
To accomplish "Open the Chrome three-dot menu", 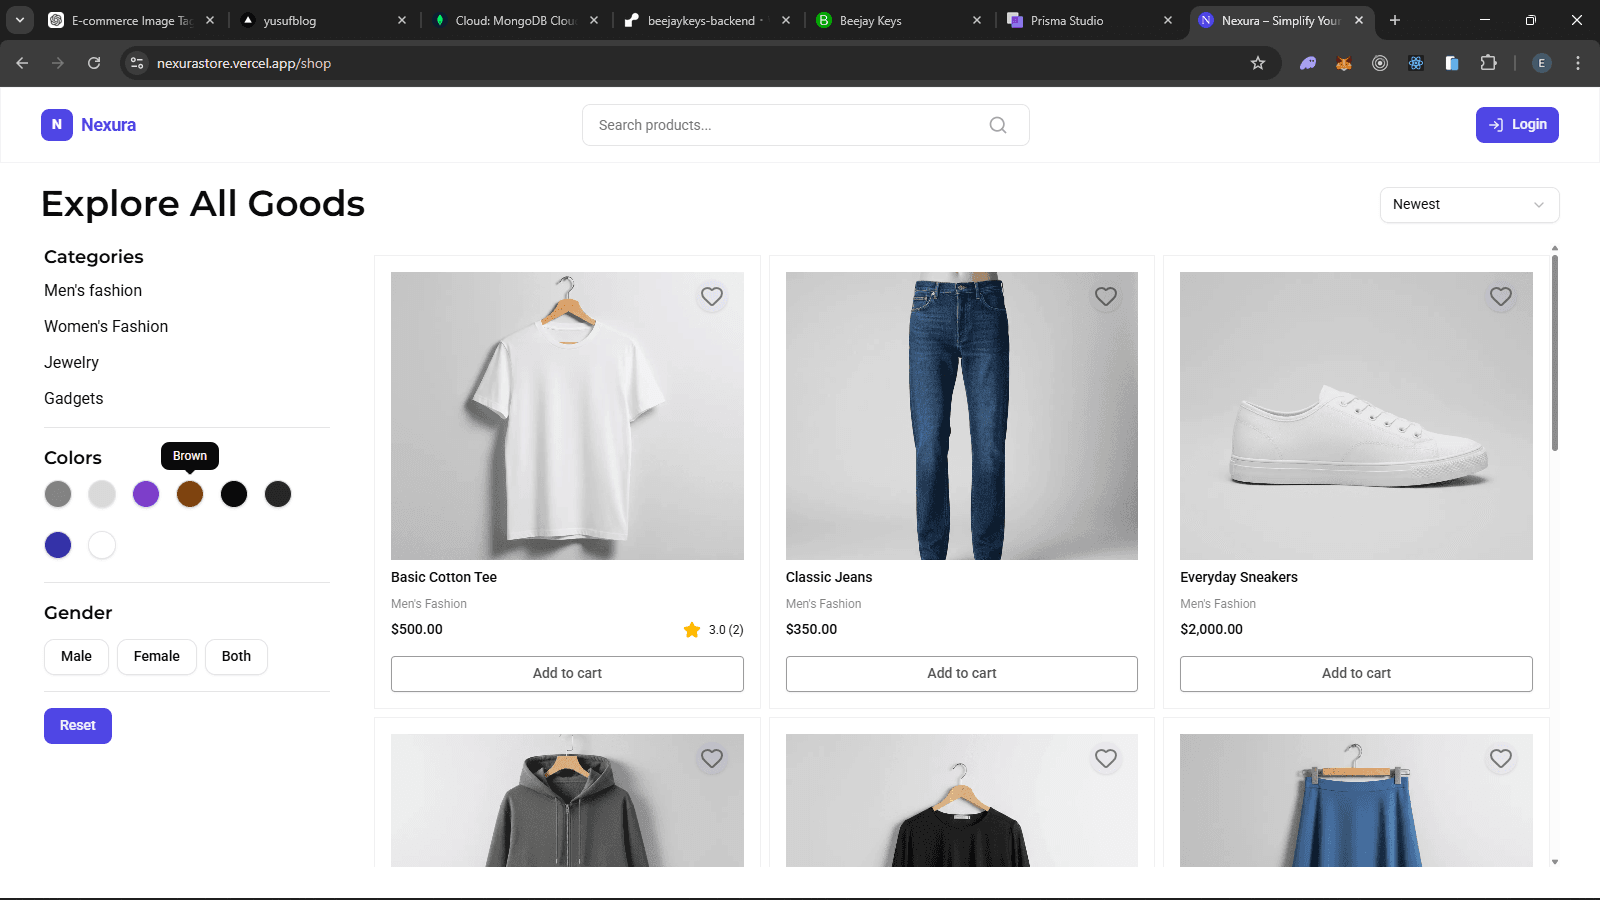I will pos(1578,63).
